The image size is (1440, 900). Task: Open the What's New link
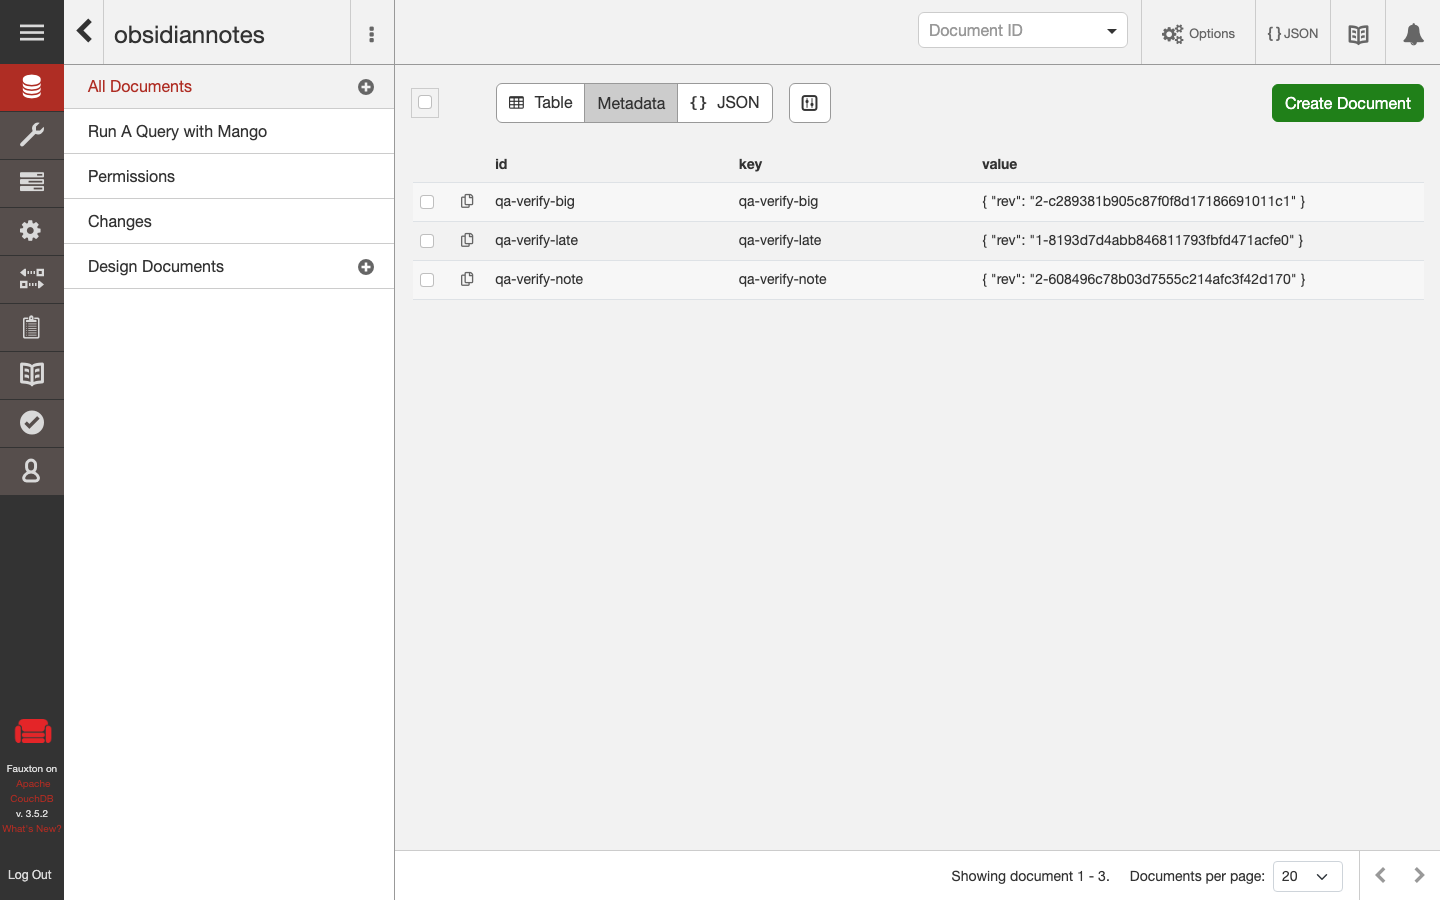point(31,829)
